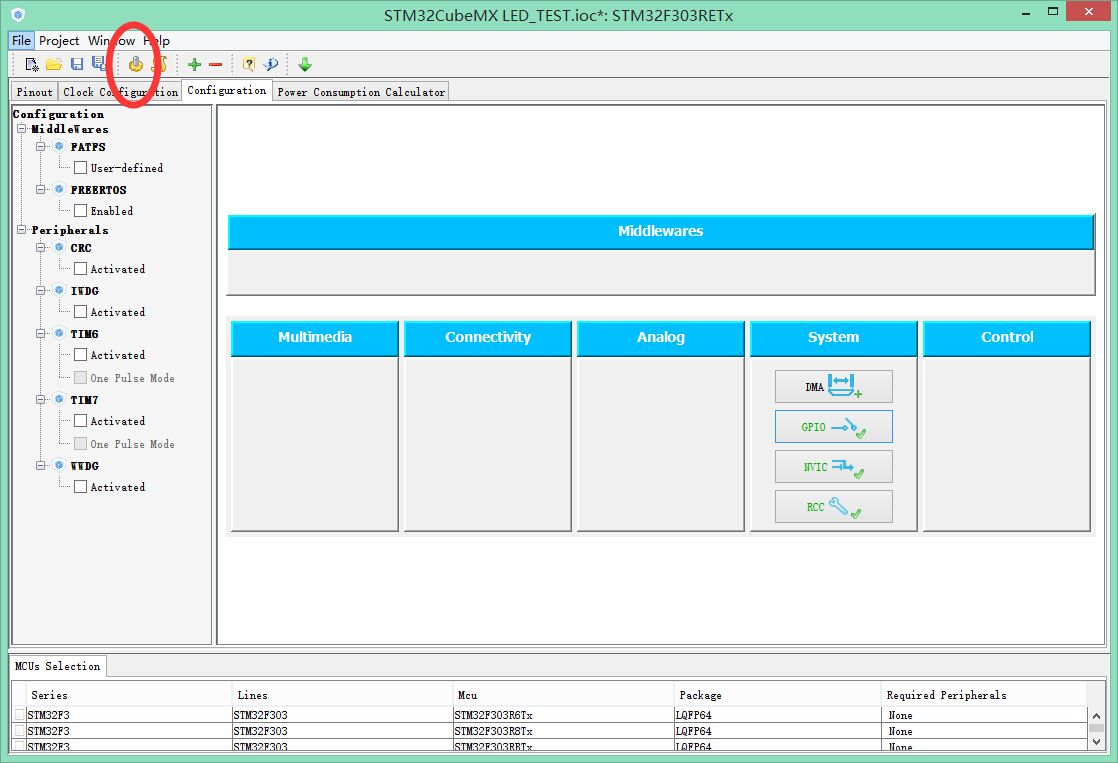Check Activated under TIM7
The height and width of the screenshot is (763, 1118).
tap(81, 421)
